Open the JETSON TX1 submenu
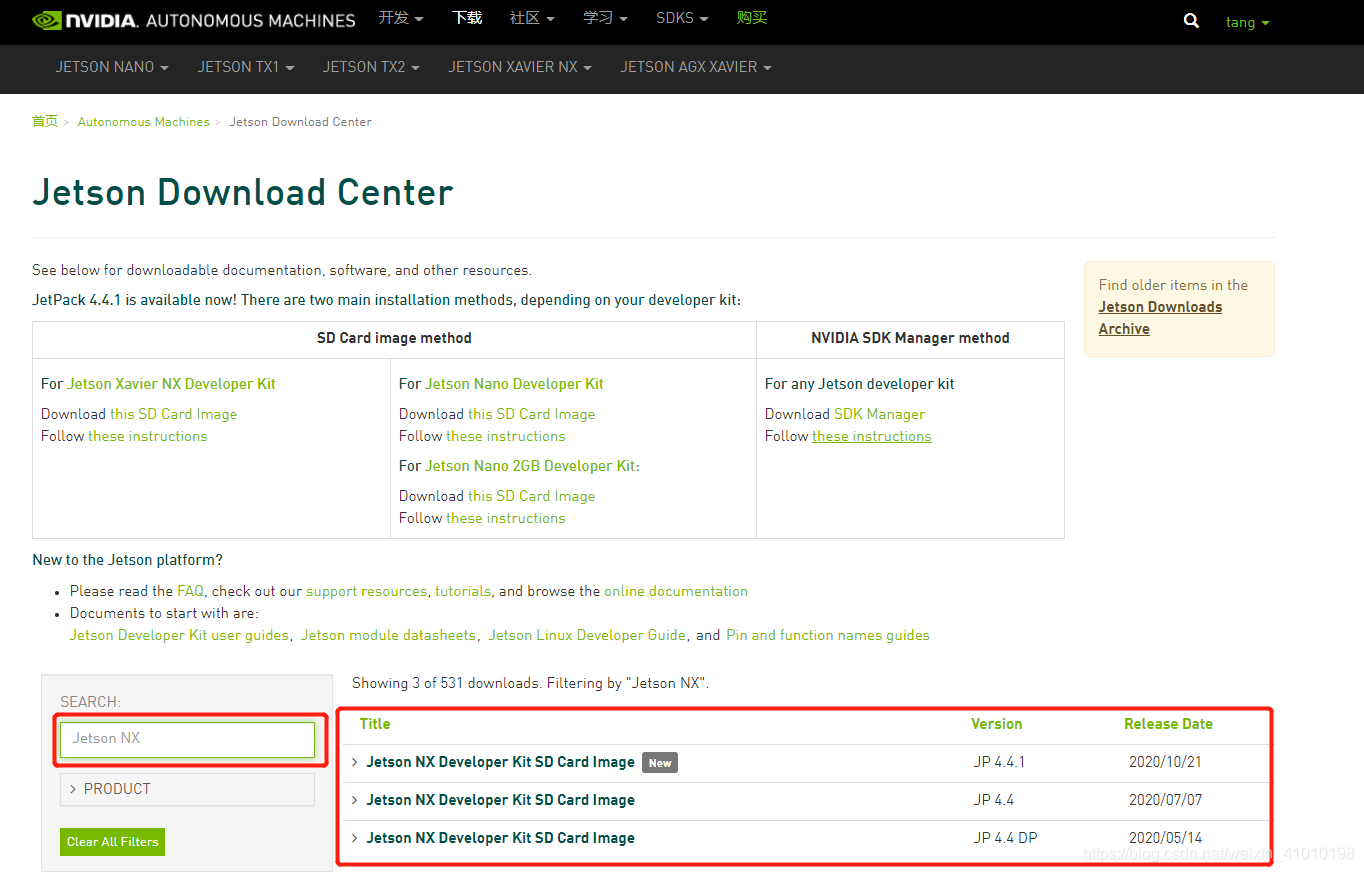 [246, 67]
